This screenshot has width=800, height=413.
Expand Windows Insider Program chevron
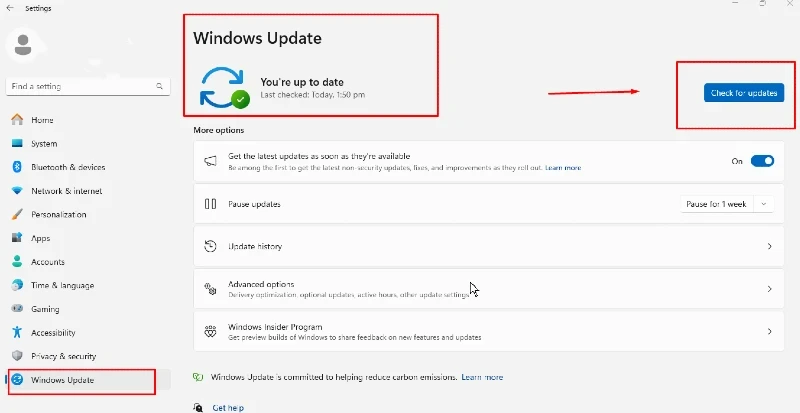pyautogui.click(x=770, y=331)
